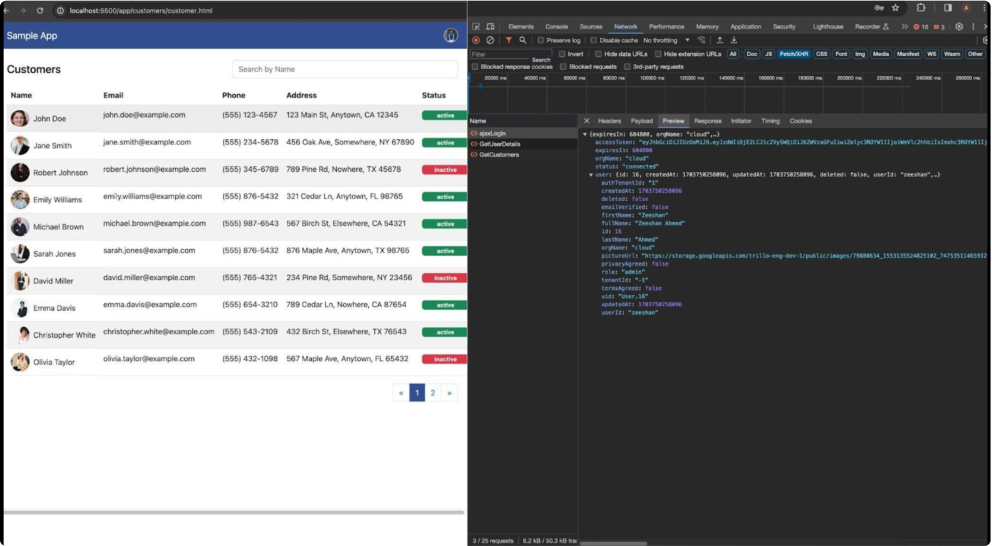Toggle the red network filter funnel icon
Image resolution: width=992 pixels, height=546 pixels.
pos(508,40)
